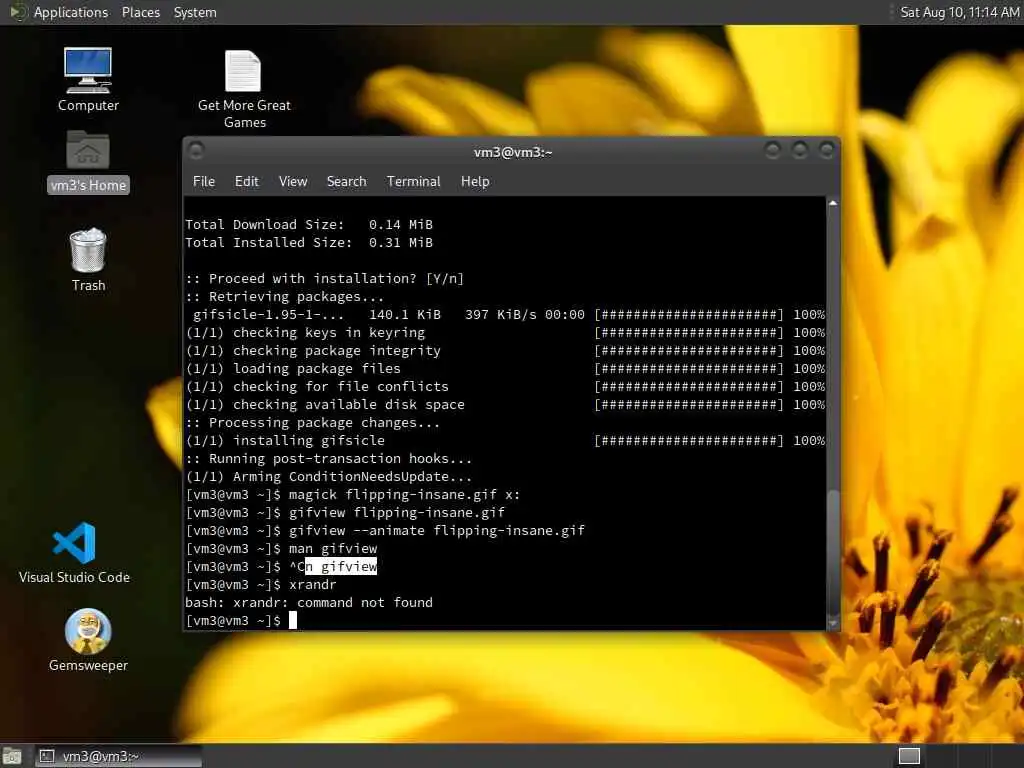Open the terminal Help menu
Screen dimensions: 1024x768
tap(475, 182)
